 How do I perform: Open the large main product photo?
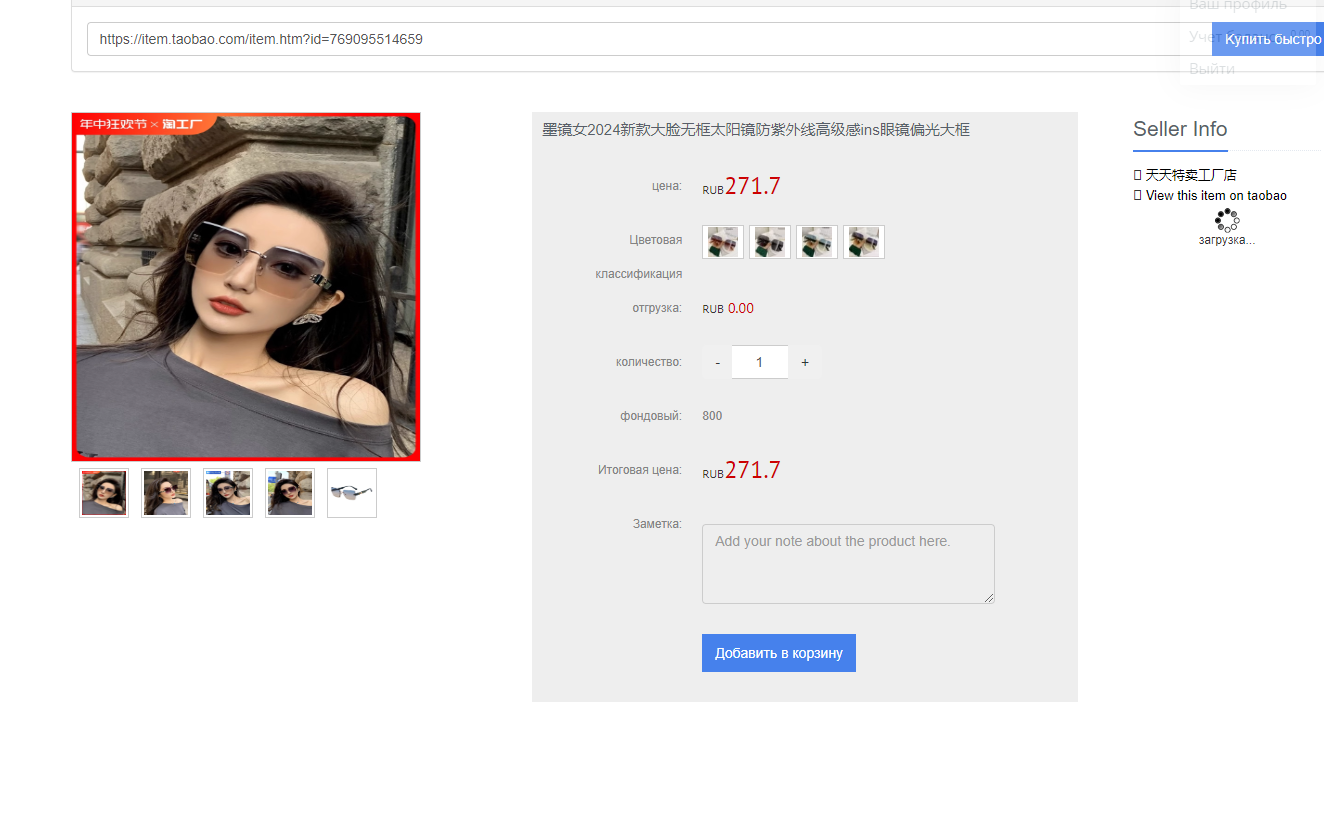[246, 287]
